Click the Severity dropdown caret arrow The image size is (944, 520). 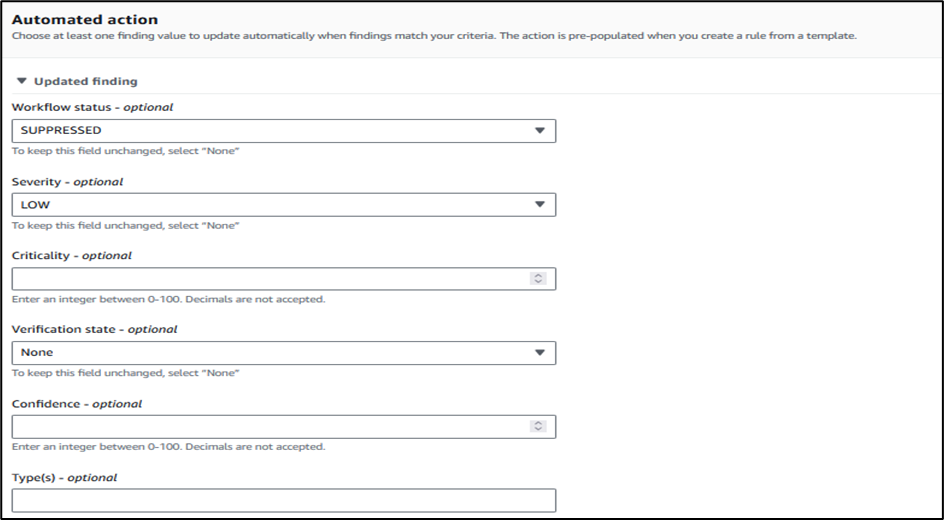(539, 205)
